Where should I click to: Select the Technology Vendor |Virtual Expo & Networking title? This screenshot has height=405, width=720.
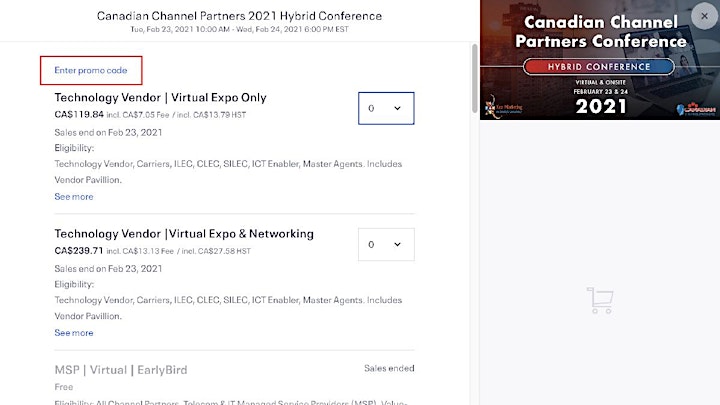click(184, 234)
